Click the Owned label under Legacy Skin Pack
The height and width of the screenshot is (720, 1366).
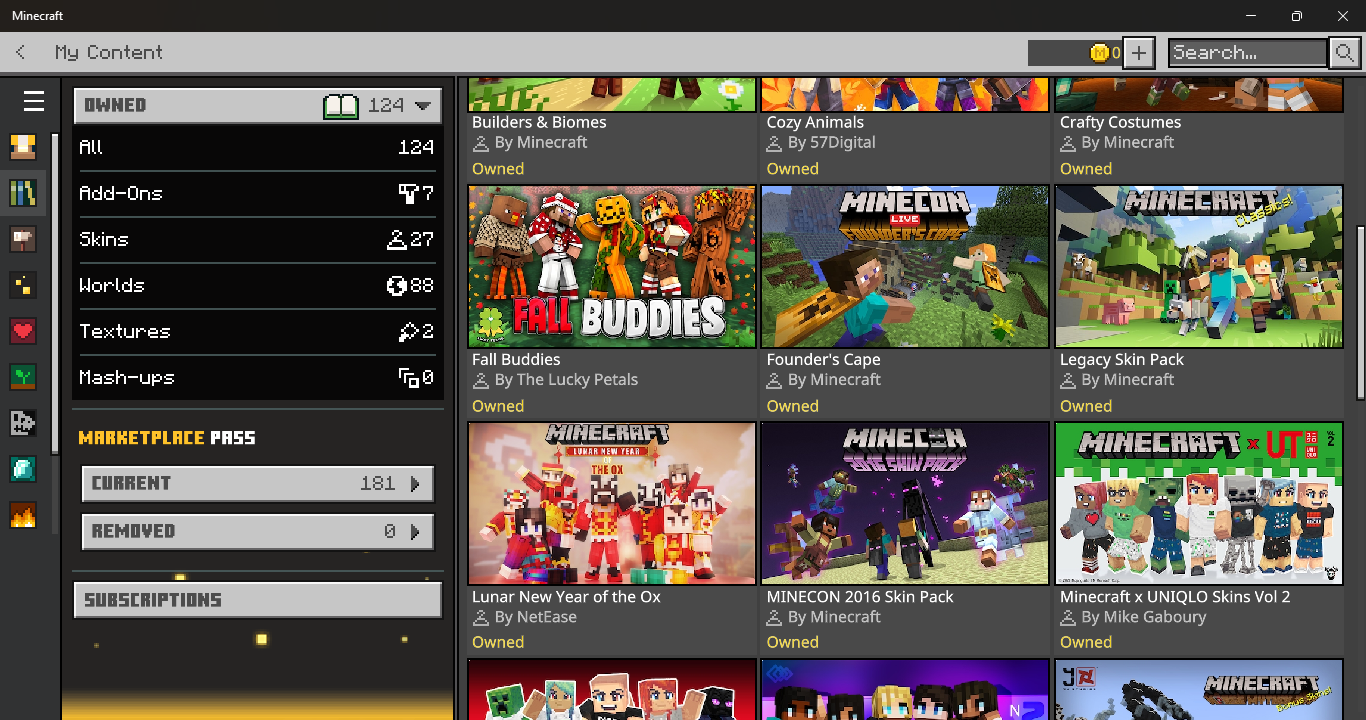click(1086, 406)
